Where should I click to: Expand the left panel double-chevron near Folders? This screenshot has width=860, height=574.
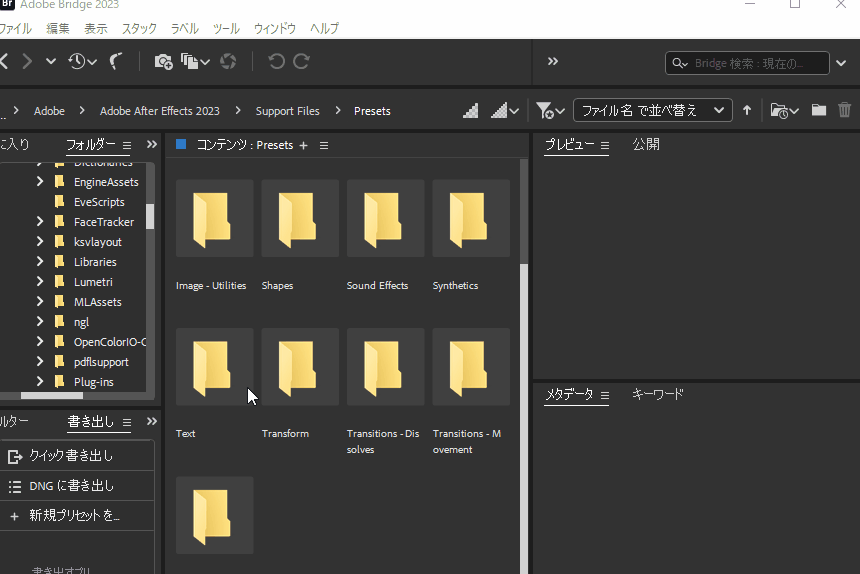[152, 144]
